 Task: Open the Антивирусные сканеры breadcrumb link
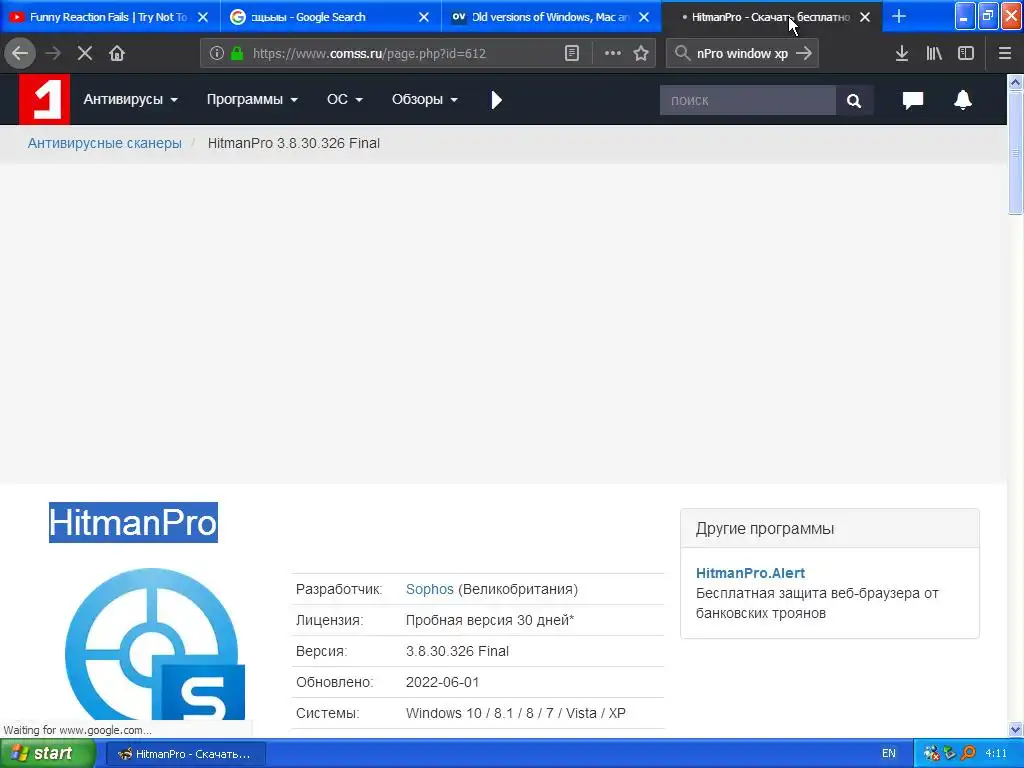click(x=104, y=143)
